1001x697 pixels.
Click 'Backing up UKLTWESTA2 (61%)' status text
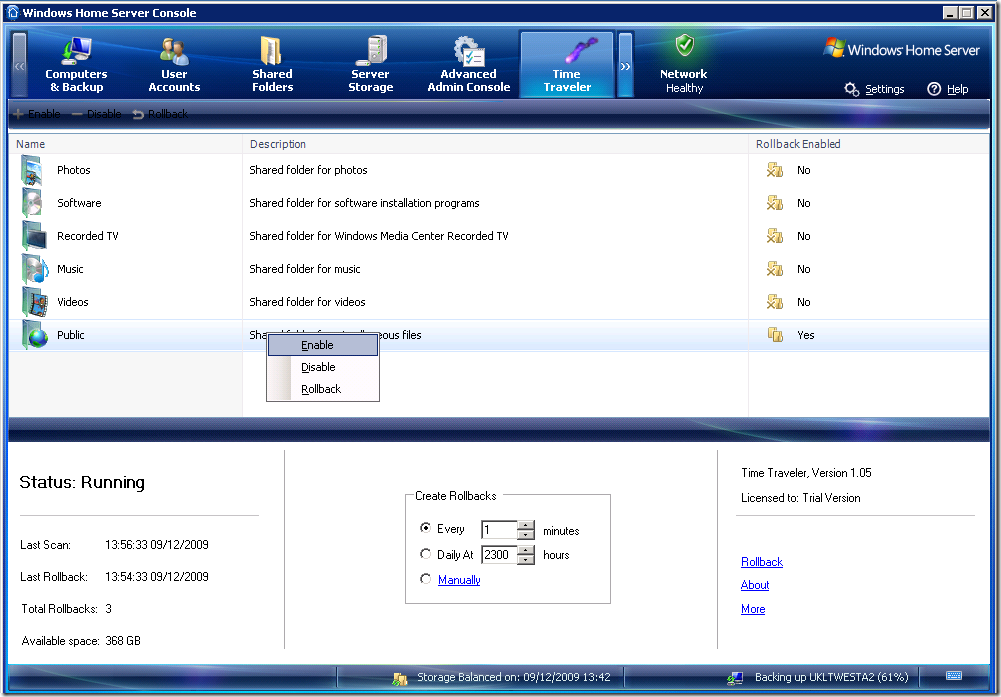coord(831,677)
